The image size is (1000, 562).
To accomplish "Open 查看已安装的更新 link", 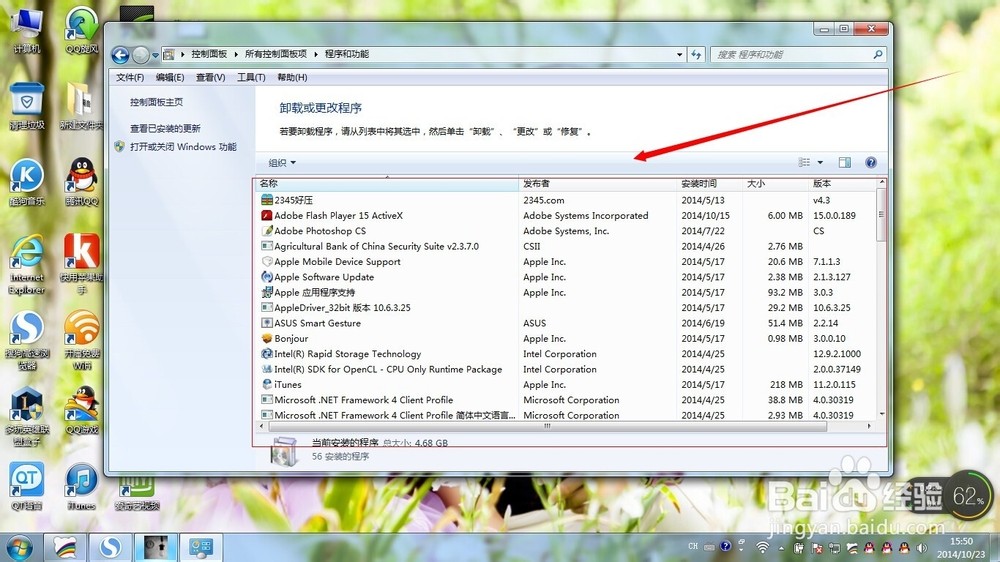I will pyautogui.click(x=165, y=128).
